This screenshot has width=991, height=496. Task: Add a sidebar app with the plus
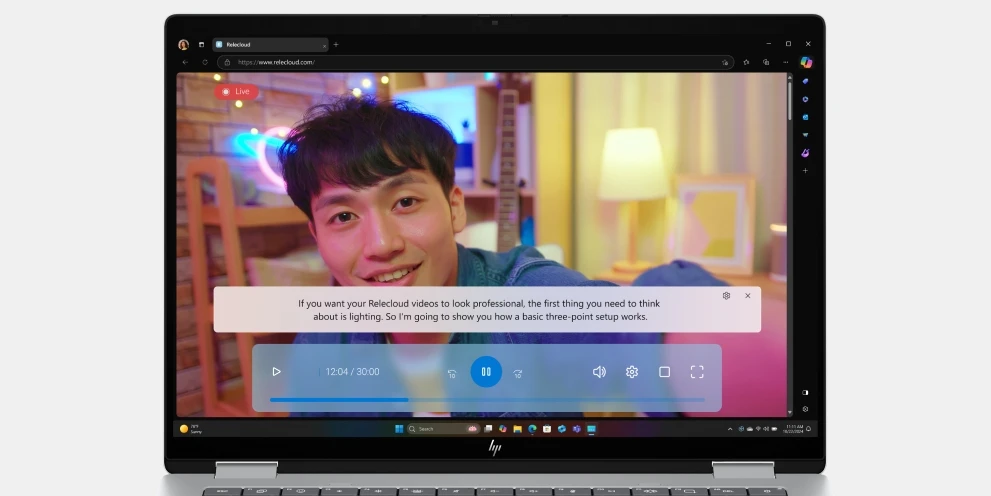click(805, 171)
